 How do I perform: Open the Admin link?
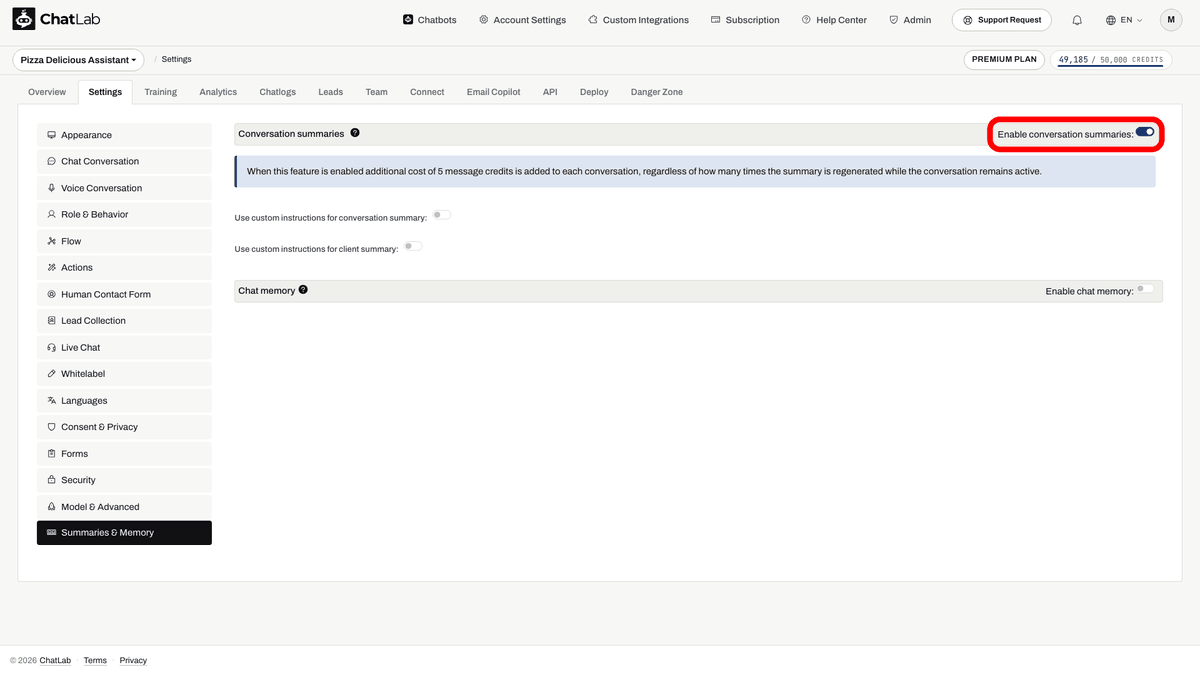point(910,20)
